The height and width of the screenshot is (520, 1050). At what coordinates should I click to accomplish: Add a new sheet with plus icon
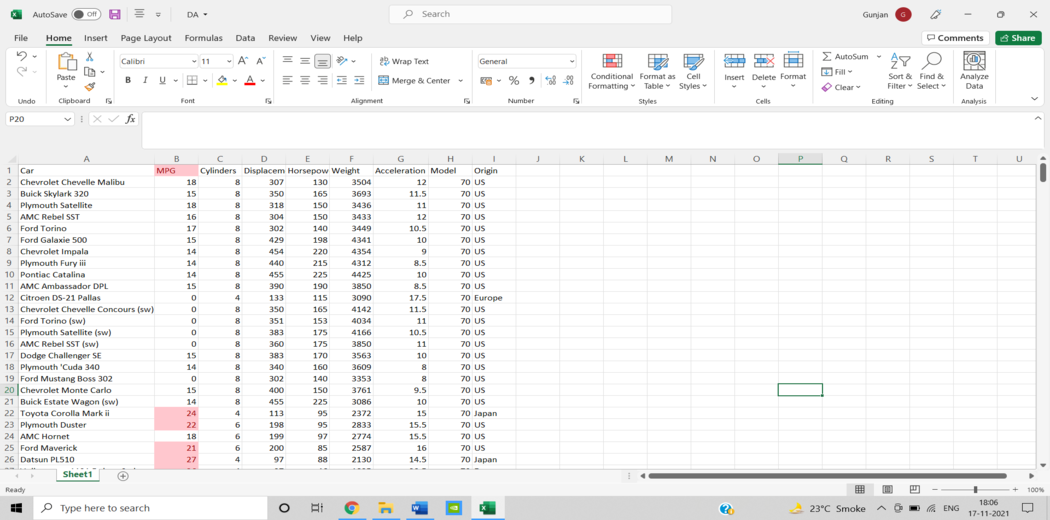pos(123,475)
